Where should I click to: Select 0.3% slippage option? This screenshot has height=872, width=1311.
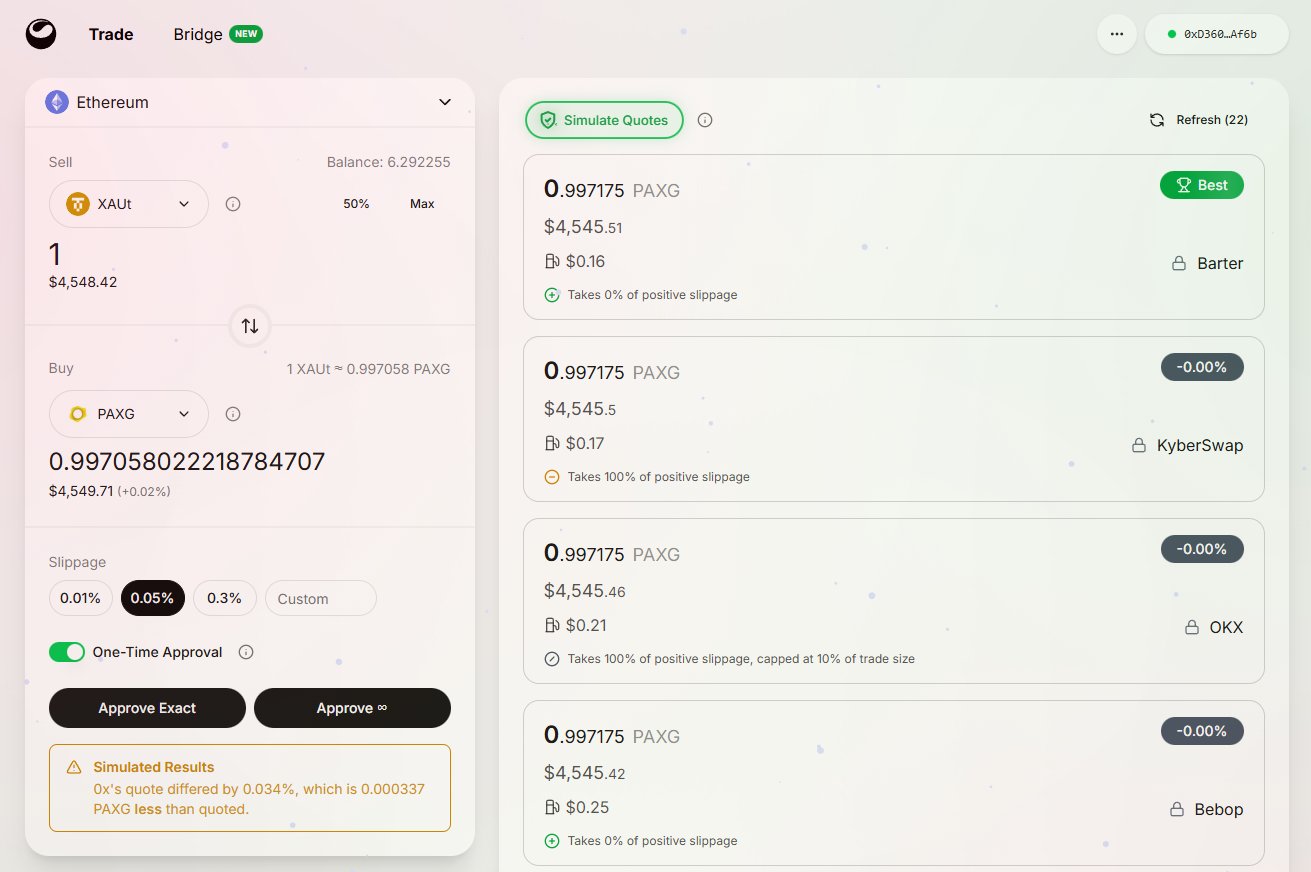pos(224,598)
